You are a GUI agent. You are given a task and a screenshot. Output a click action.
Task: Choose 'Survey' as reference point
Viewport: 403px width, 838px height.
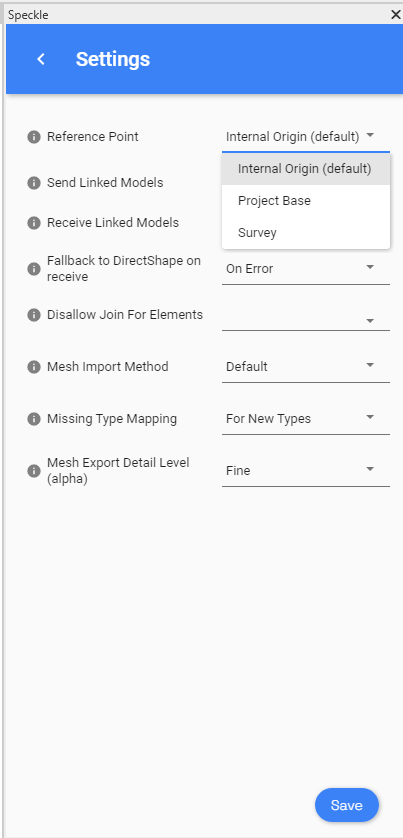(x=306, y=233)
